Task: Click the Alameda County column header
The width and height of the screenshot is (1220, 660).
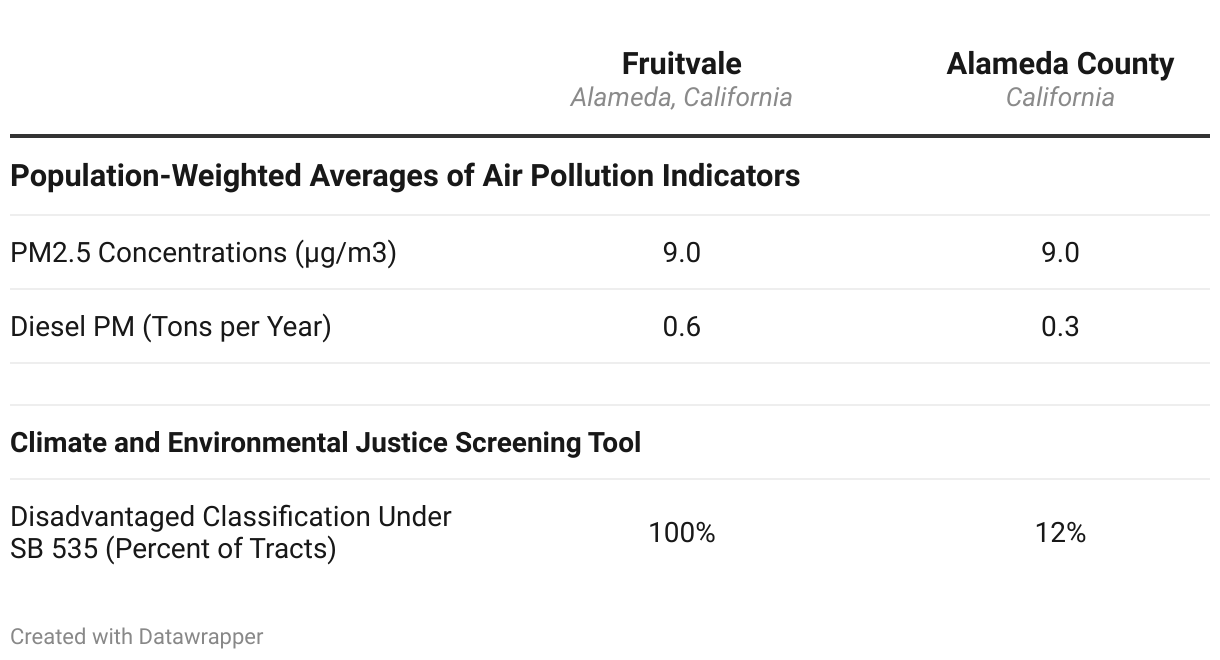Action: [1060, 64]
